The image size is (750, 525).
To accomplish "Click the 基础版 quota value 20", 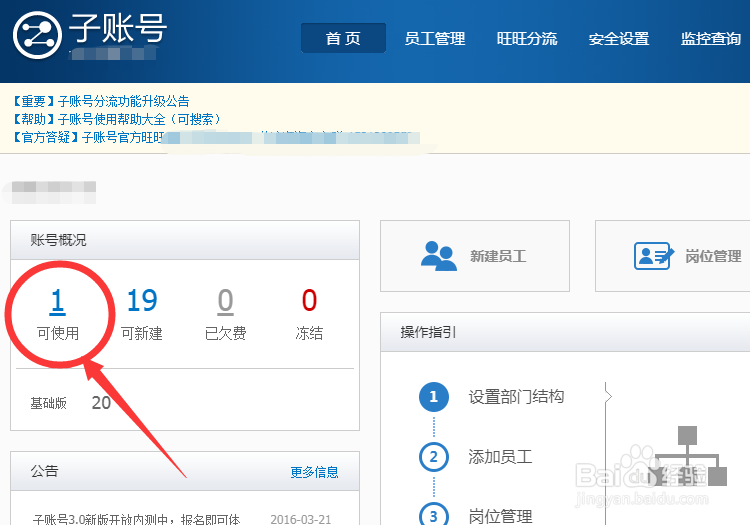I will pyautogui.click(x=101, y=403).
